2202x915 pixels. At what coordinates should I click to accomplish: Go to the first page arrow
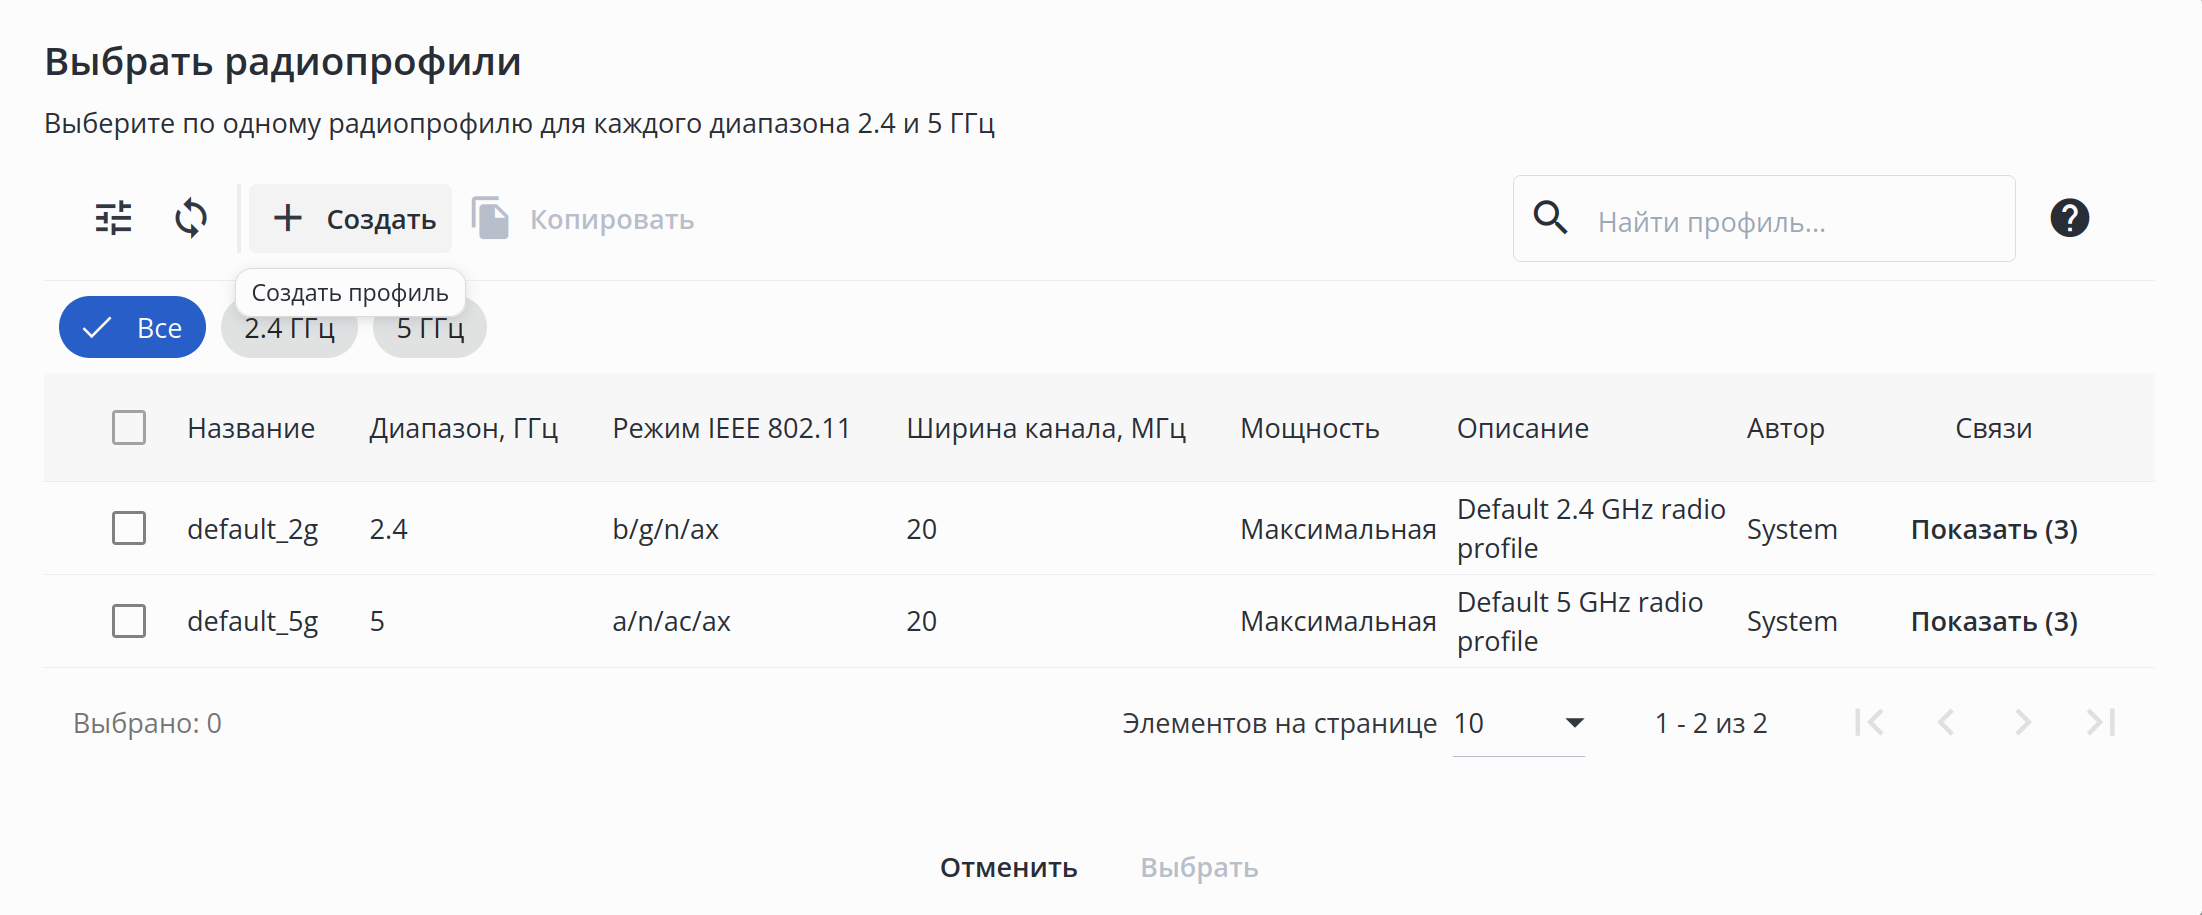1869,722
